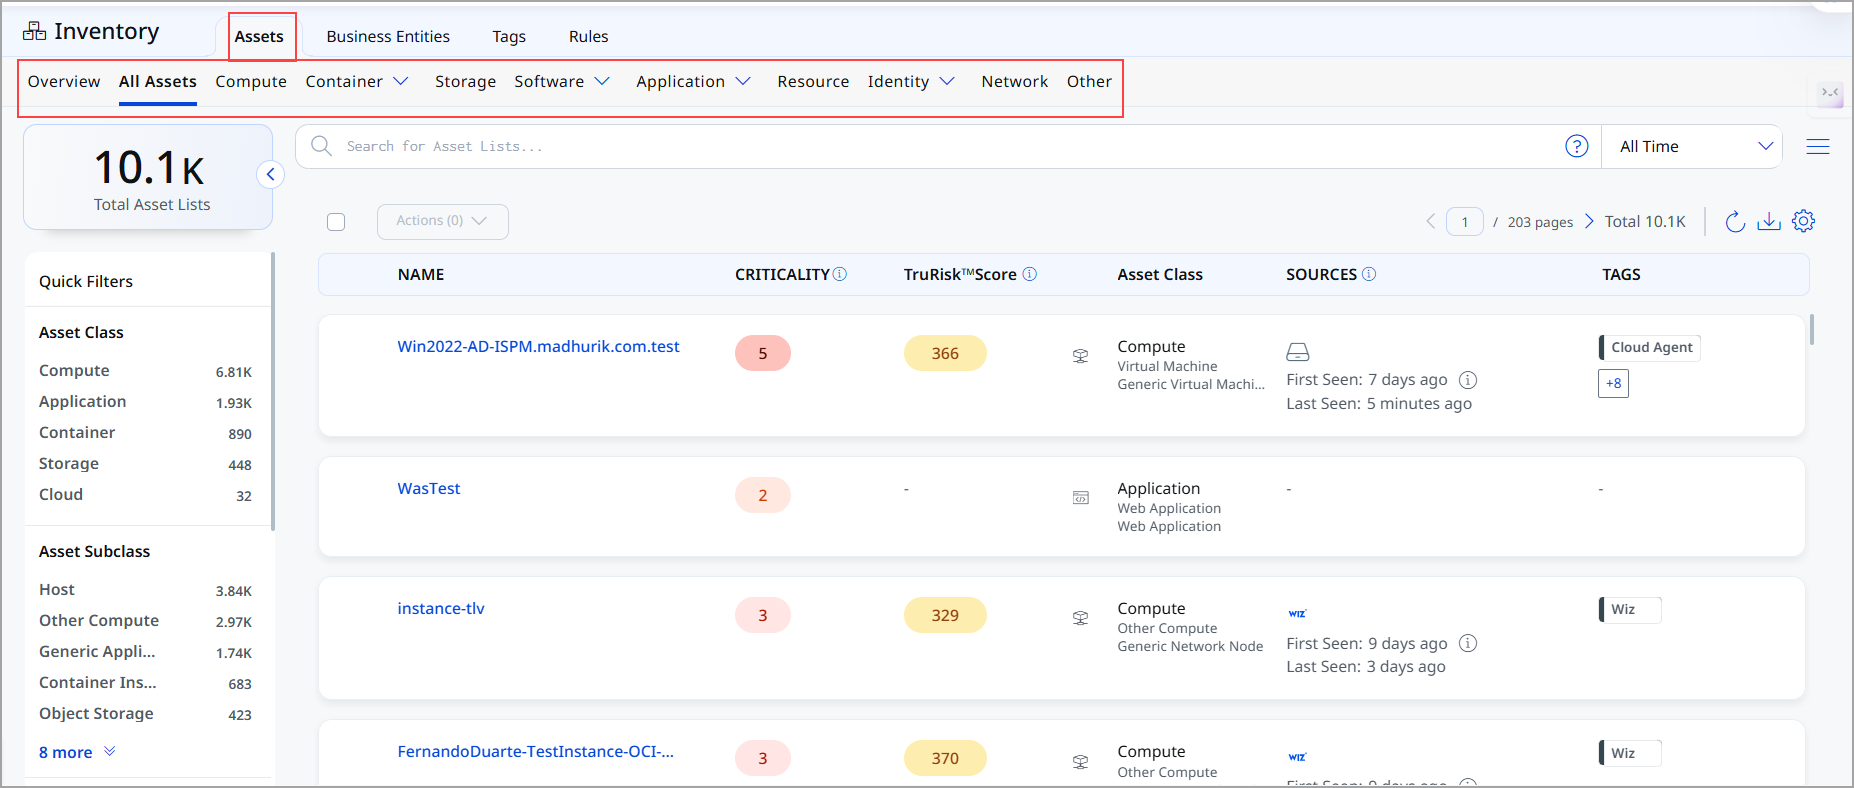
Task: Click the Wiz source icon for instance-tlv
Action: tap(1297, 614)
